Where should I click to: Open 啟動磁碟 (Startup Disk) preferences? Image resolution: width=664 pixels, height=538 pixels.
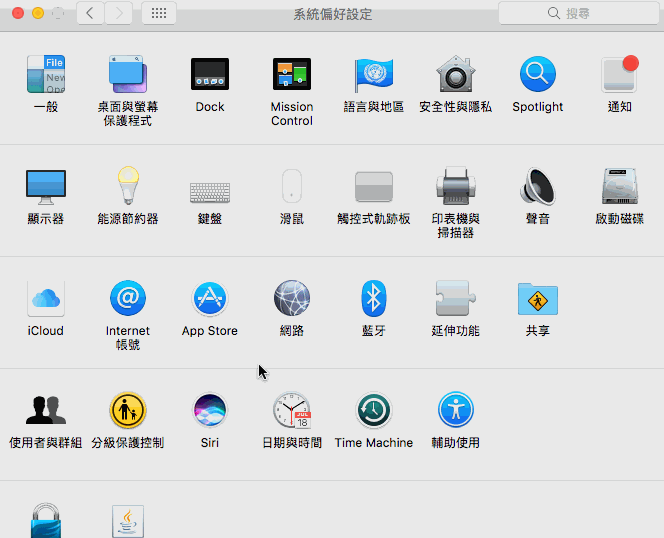point(620,186)
